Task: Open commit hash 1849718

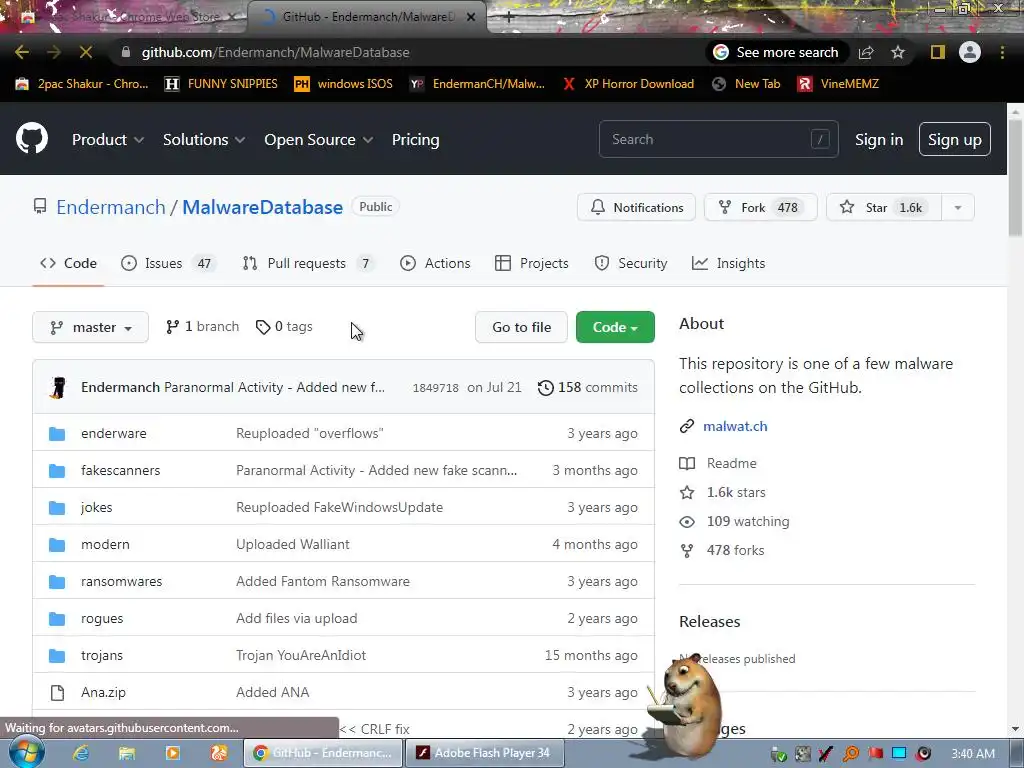Action: 436,388
